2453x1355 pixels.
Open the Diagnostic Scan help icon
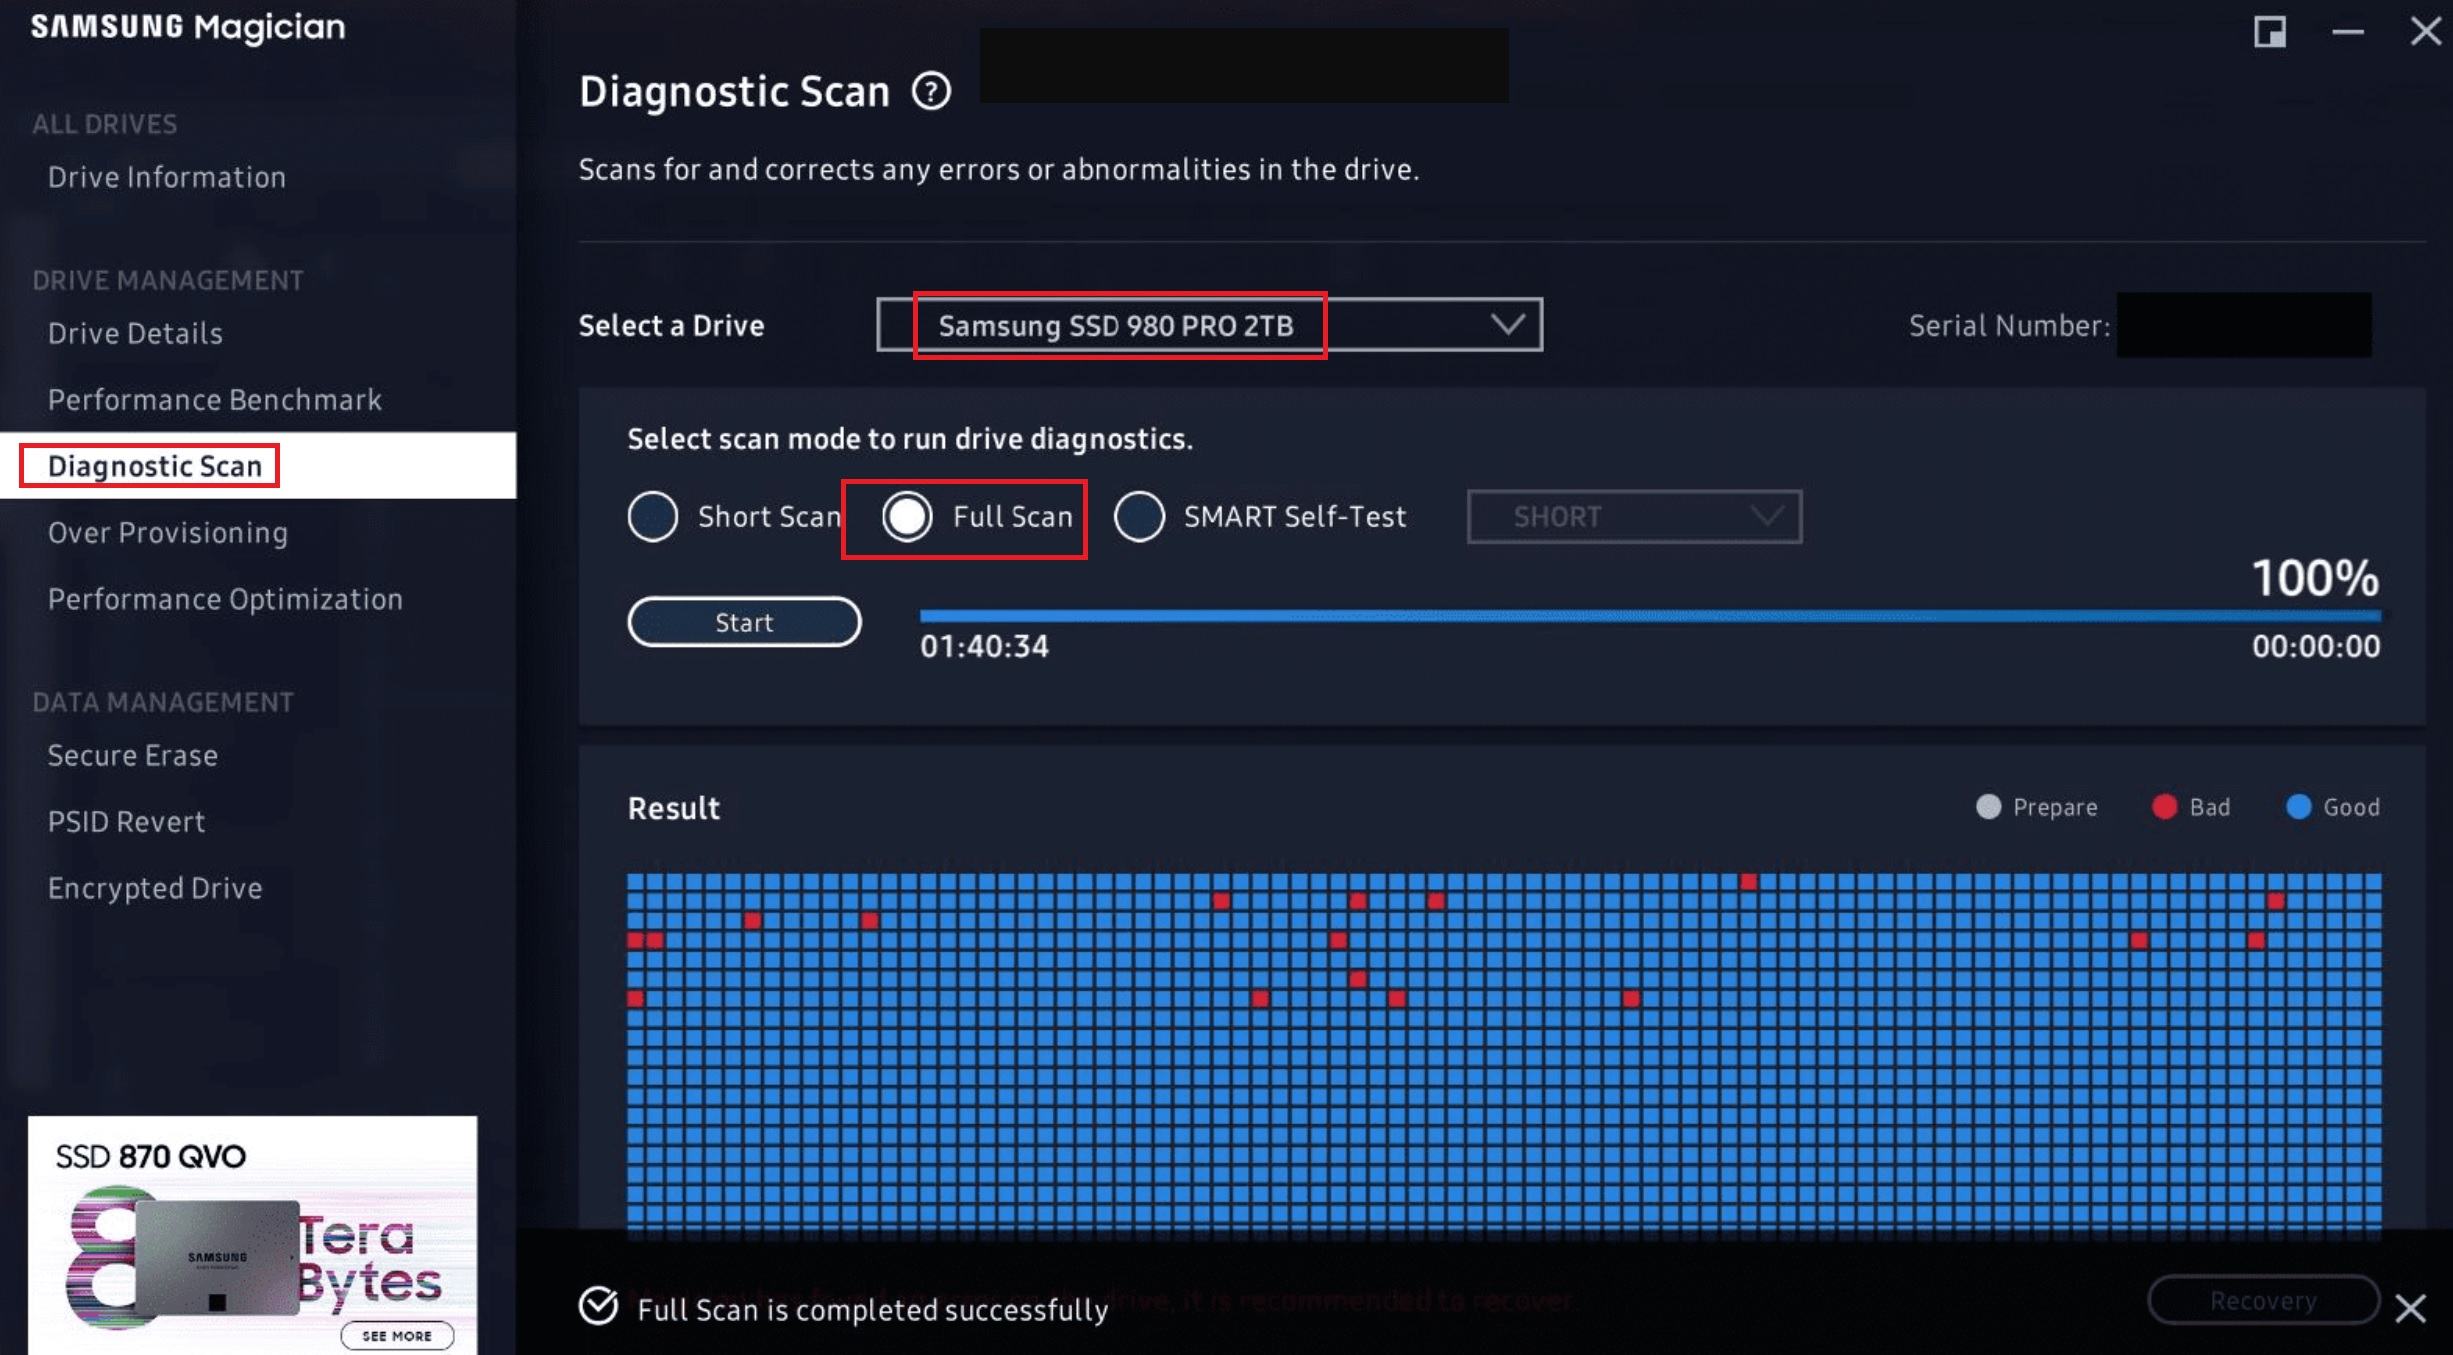pos(931,92)
